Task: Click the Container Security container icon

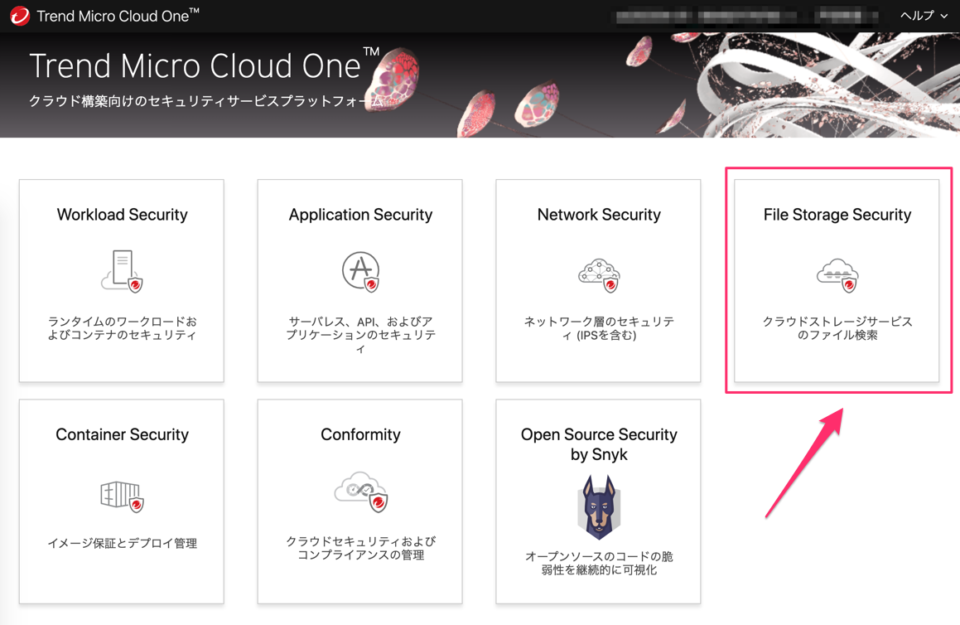Action: coord(120,494)
